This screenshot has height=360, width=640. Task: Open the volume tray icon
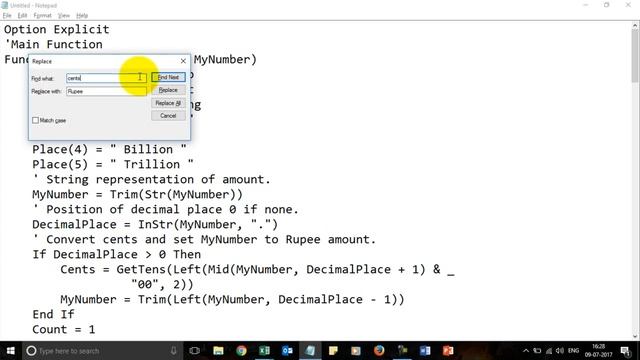click(x=560, y=351)
